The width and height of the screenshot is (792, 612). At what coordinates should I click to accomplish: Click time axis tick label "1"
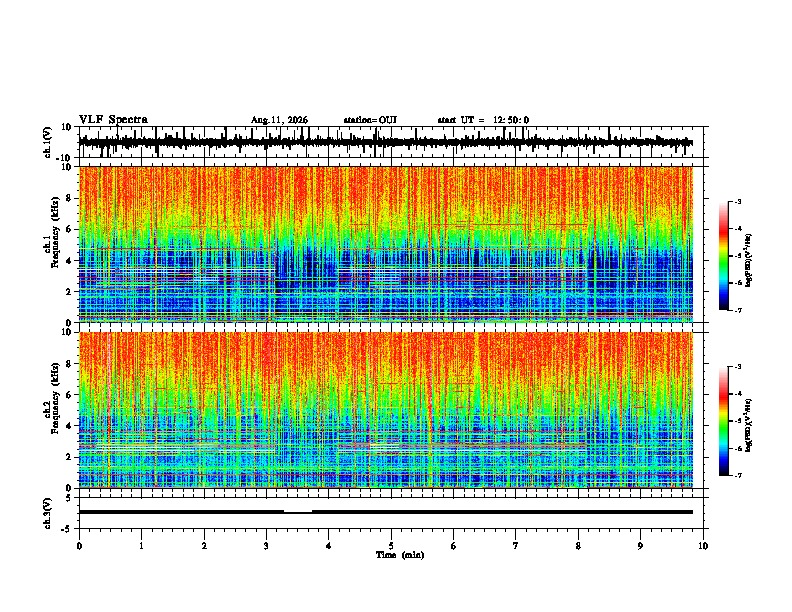coord(141,546)
